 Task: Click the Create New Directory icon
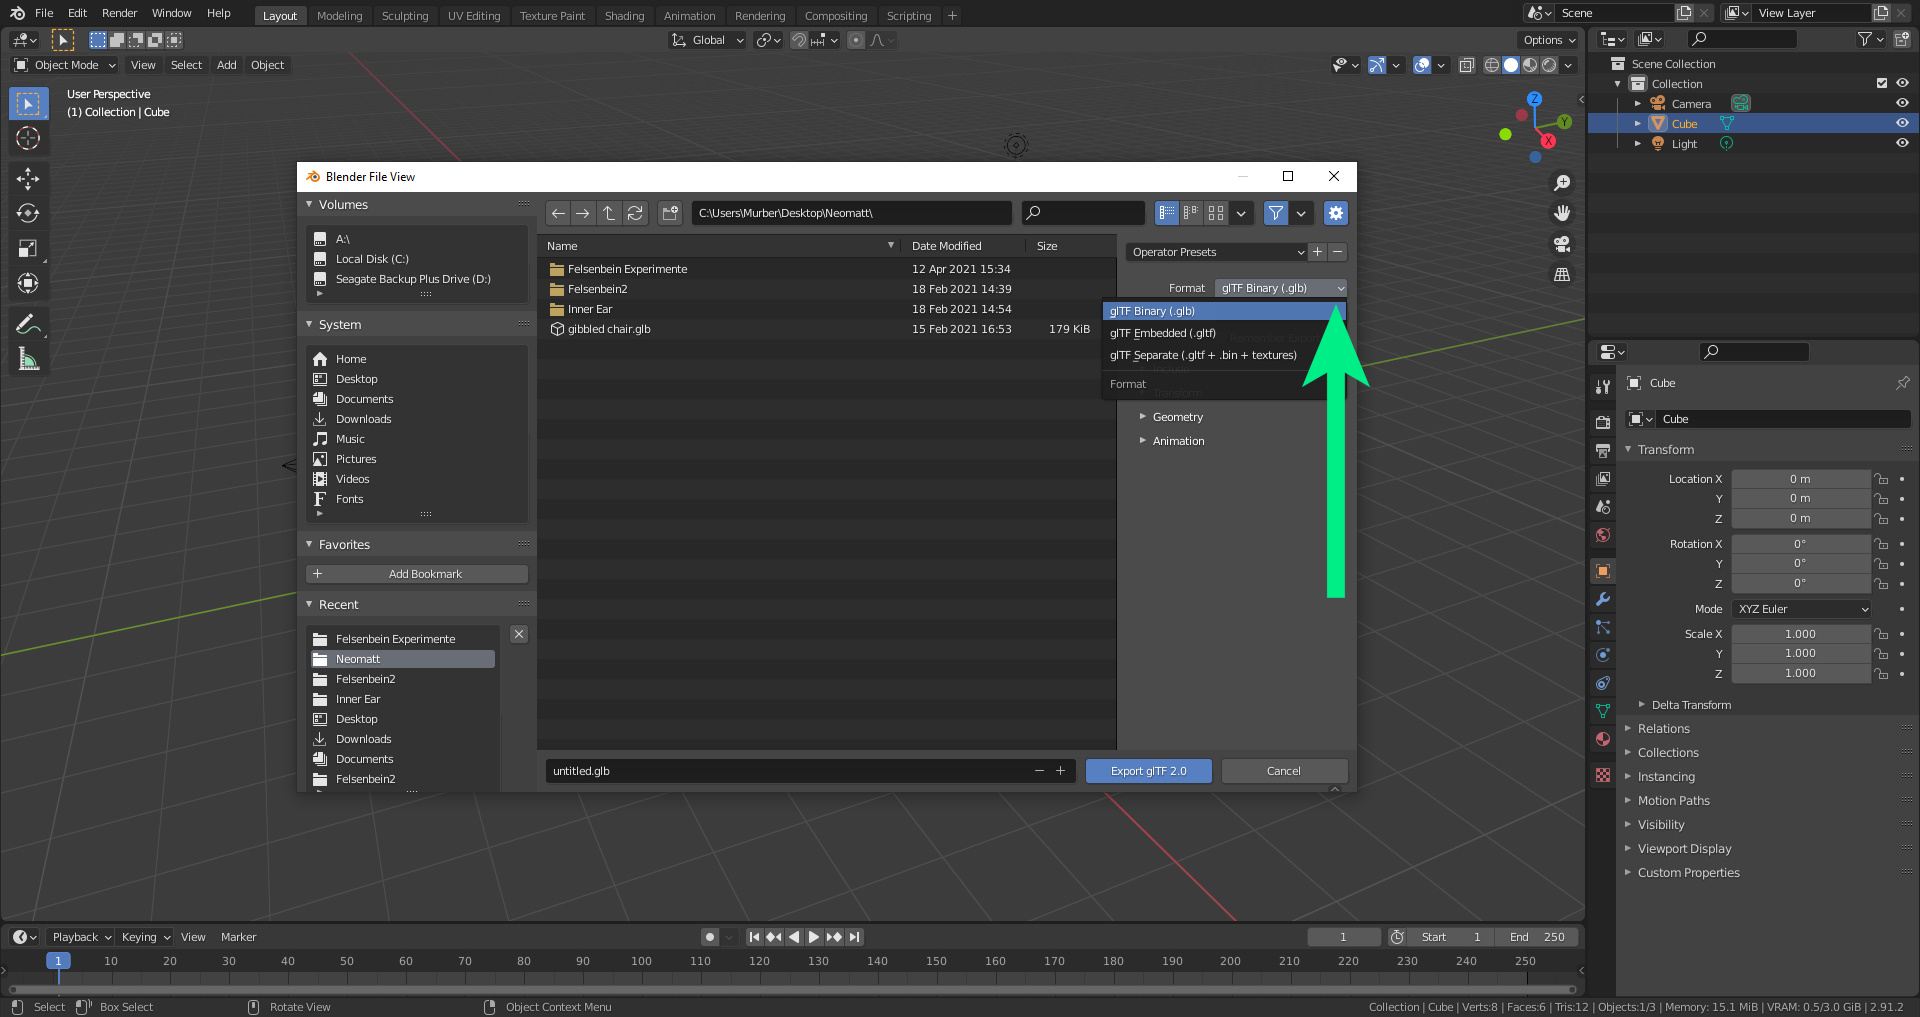670,213
